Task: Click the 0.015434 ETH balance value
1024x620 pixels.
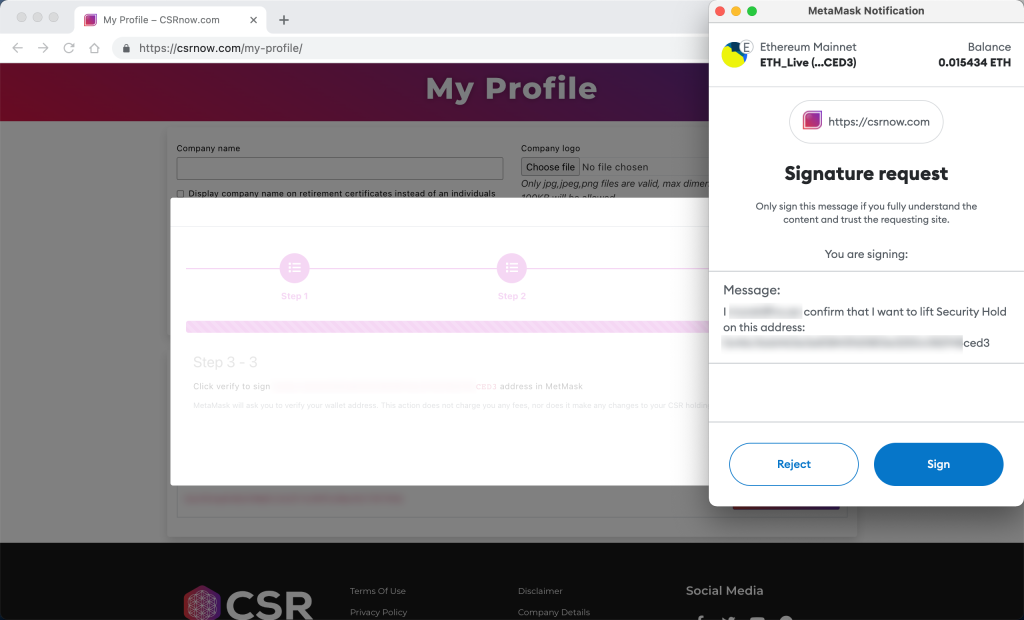Action: pos(974,63)
